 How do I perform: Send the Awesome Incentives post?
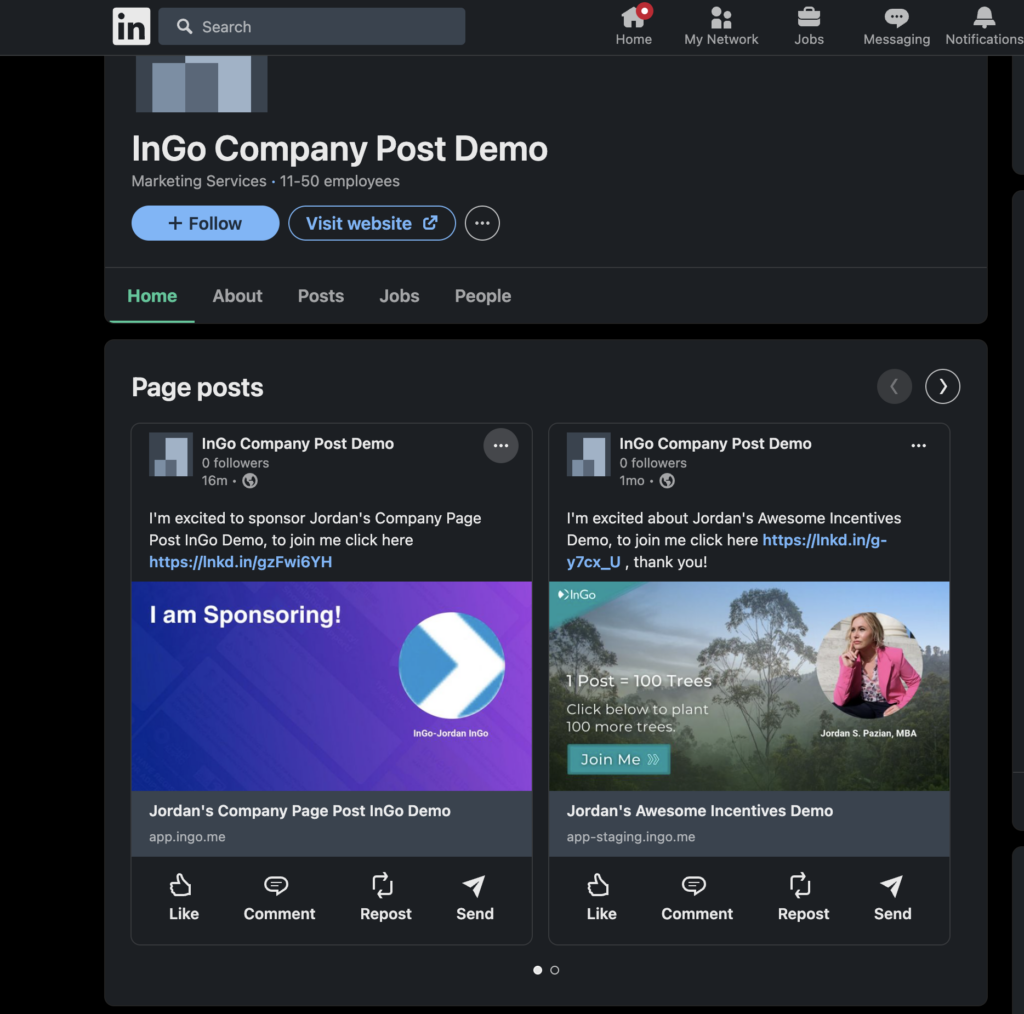click(x=892, y=898)
